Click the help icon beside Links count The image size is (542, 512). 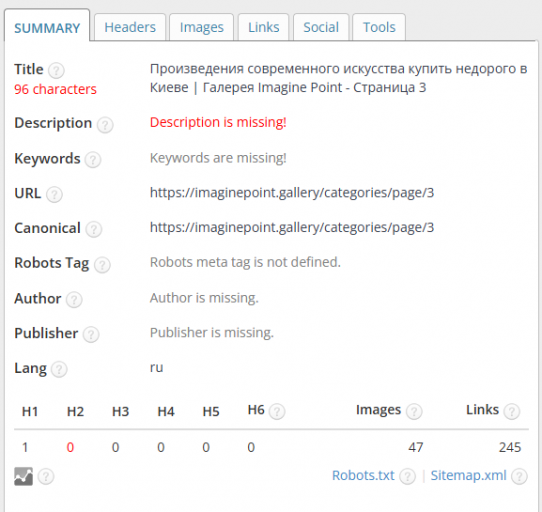coord(512,412)
